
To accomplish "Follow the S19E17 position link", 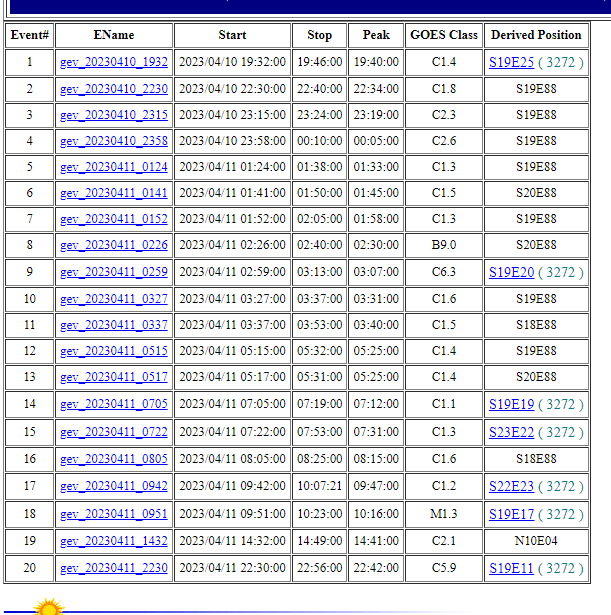I will [x=511, y=514].
